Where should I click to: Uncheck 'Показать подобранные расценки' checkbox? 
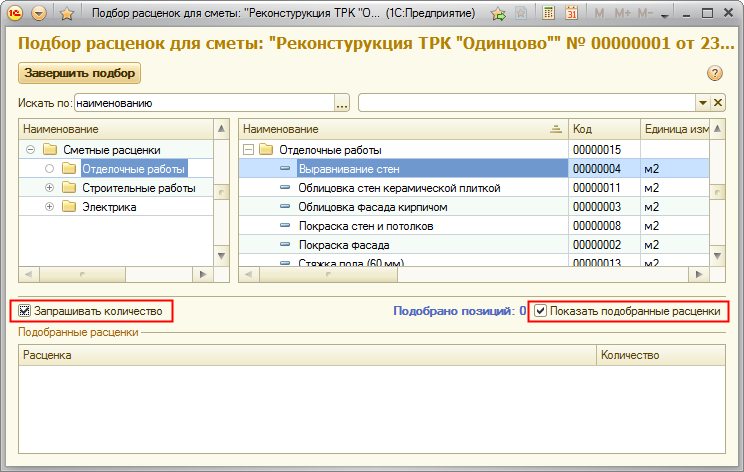[x=540, y=311]
